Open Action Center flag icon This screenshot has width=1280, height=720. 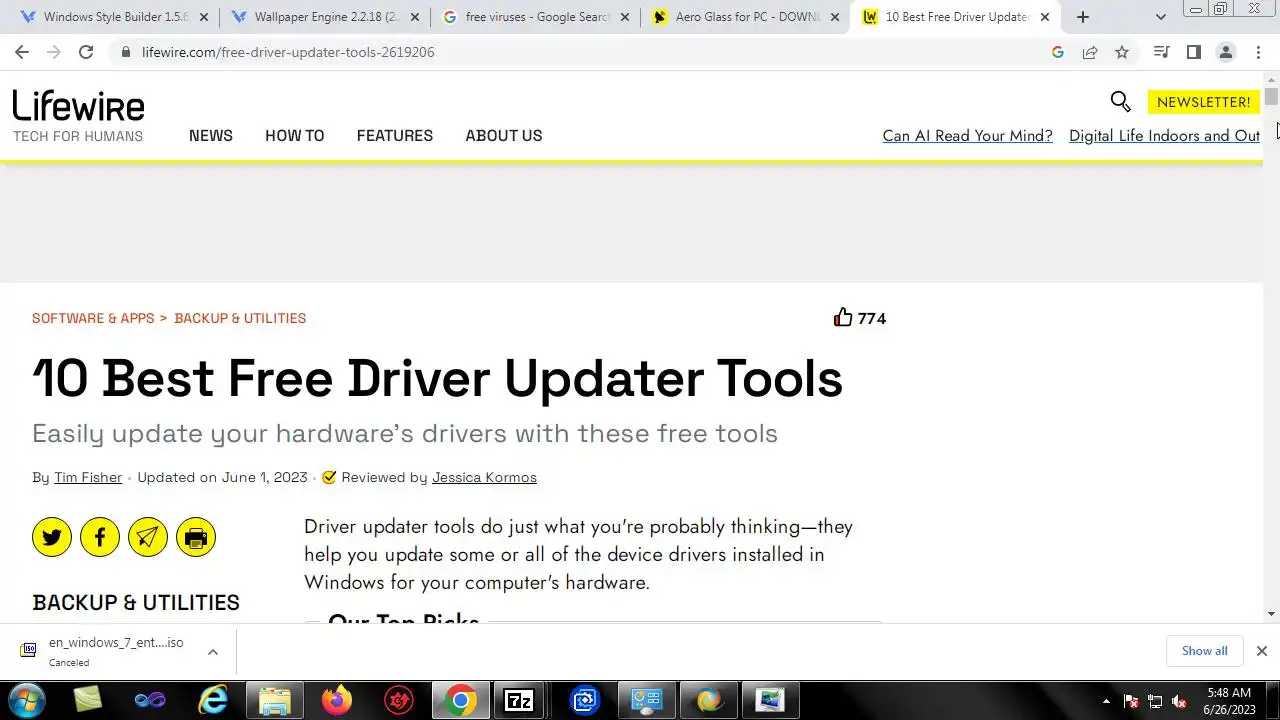[1131, 702]
